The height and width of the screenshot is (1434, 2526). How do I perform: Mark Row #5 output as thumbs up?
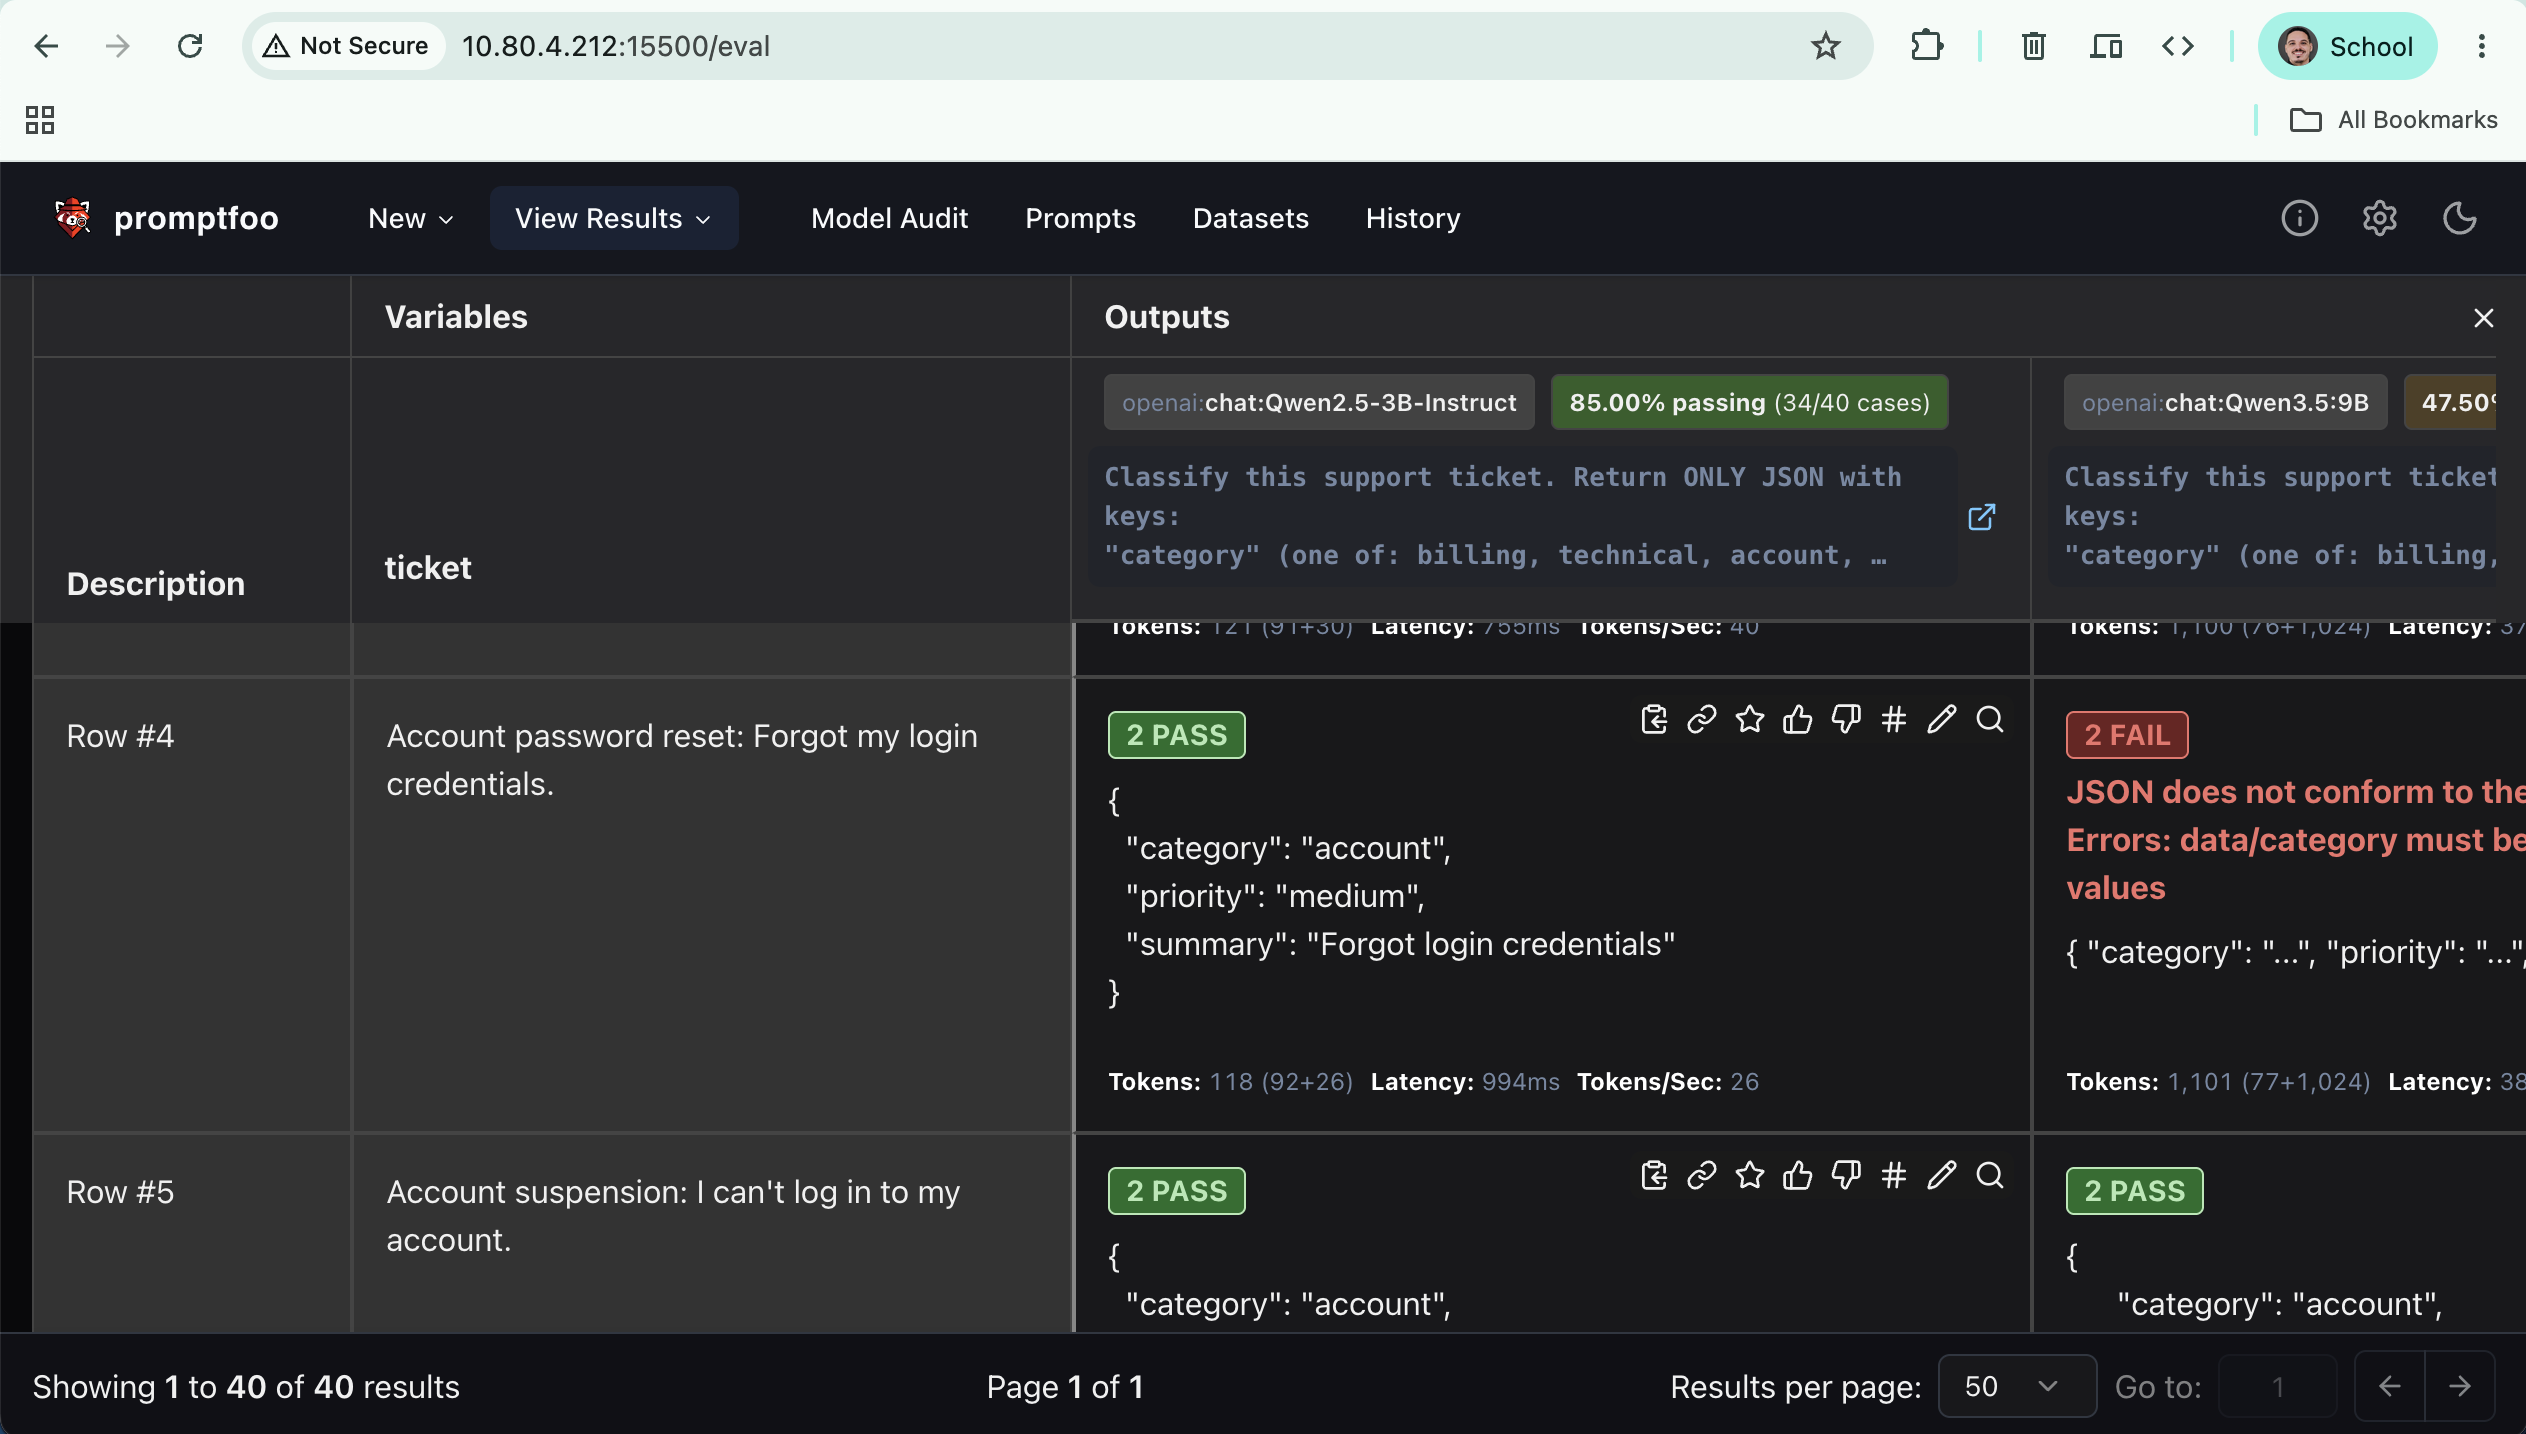coord(1798,1175)
